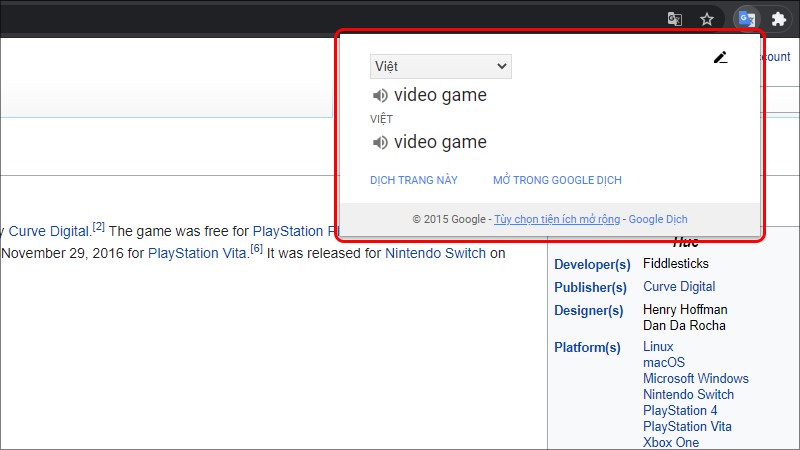Select the 'Henry Hoffman' designer text
800x450 pixels.
click(685, 309)
